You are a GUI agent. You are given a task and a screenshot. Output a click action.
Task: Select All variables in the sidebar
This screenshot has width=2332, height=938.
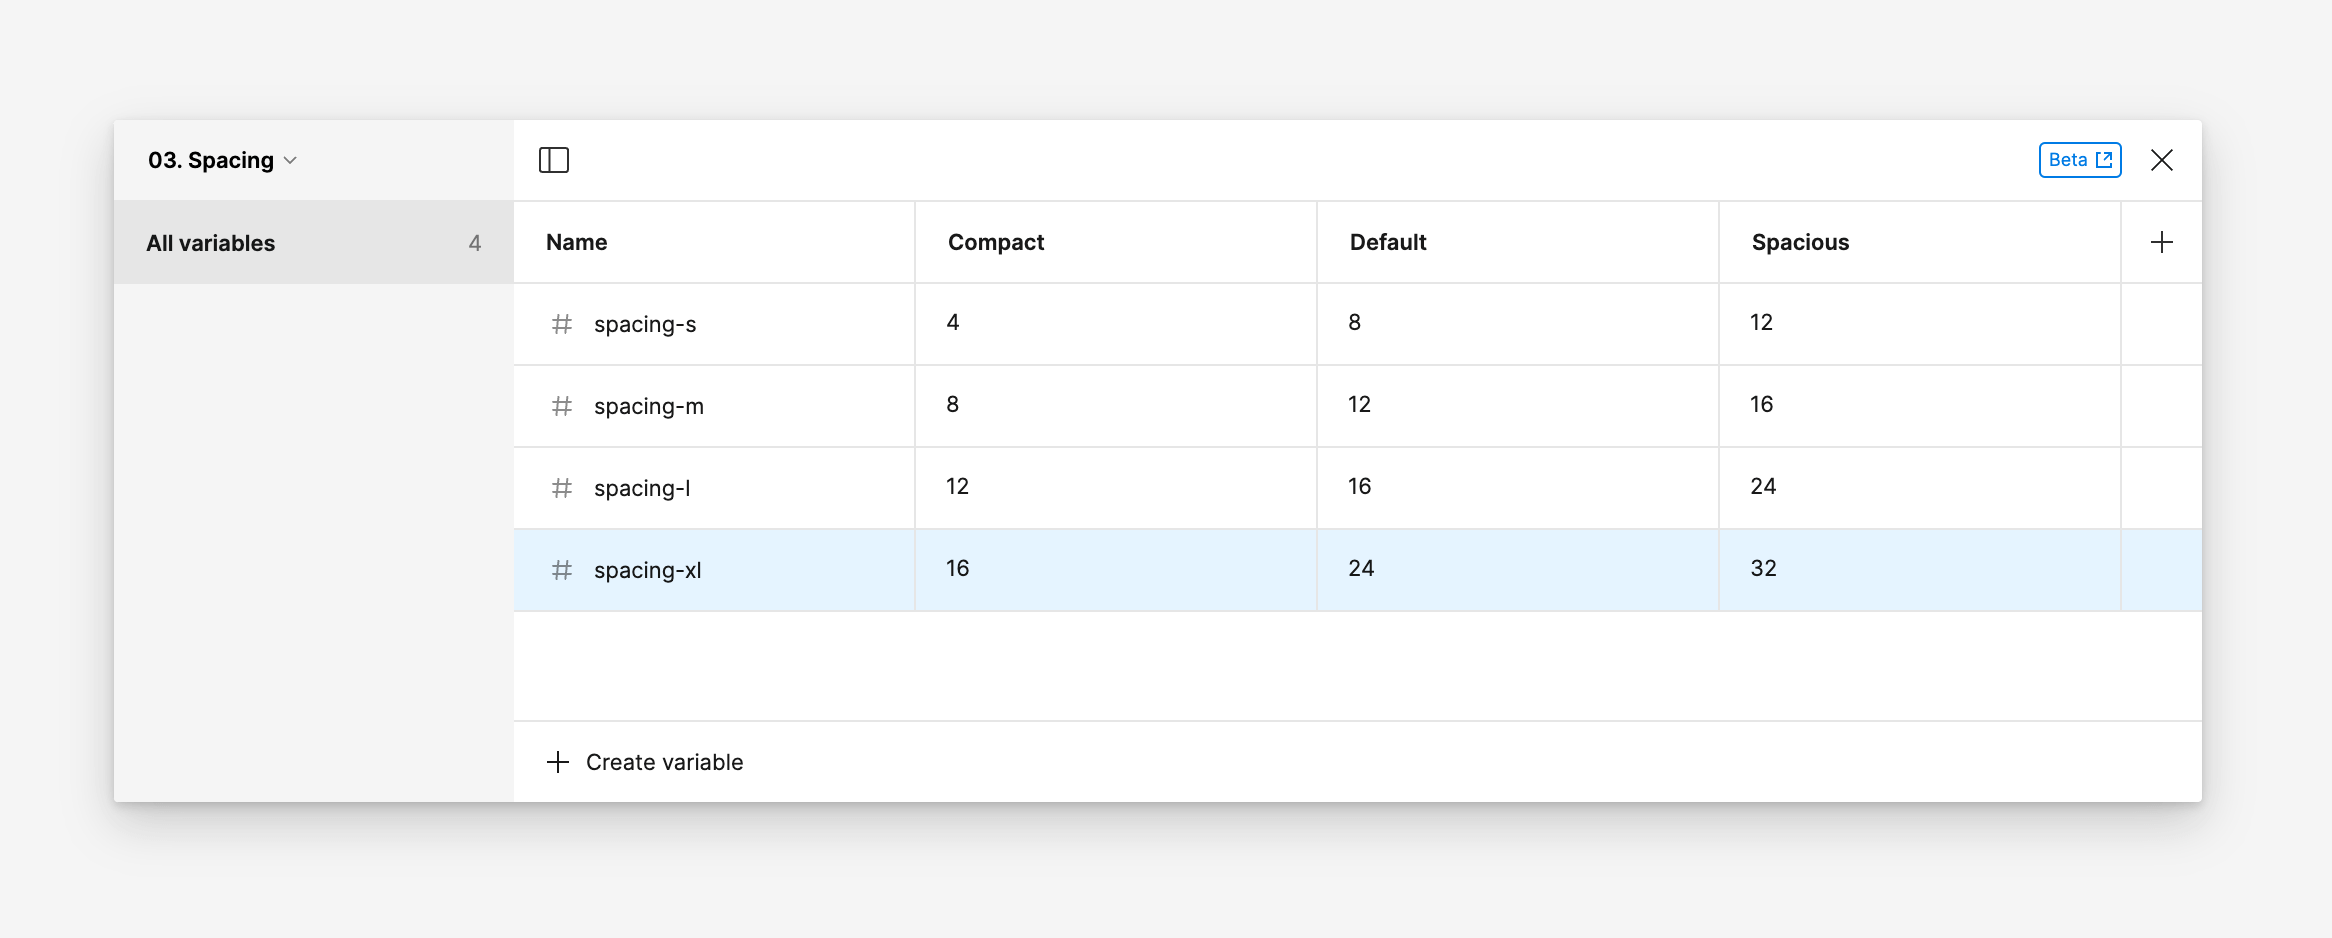tap(314, 243)
